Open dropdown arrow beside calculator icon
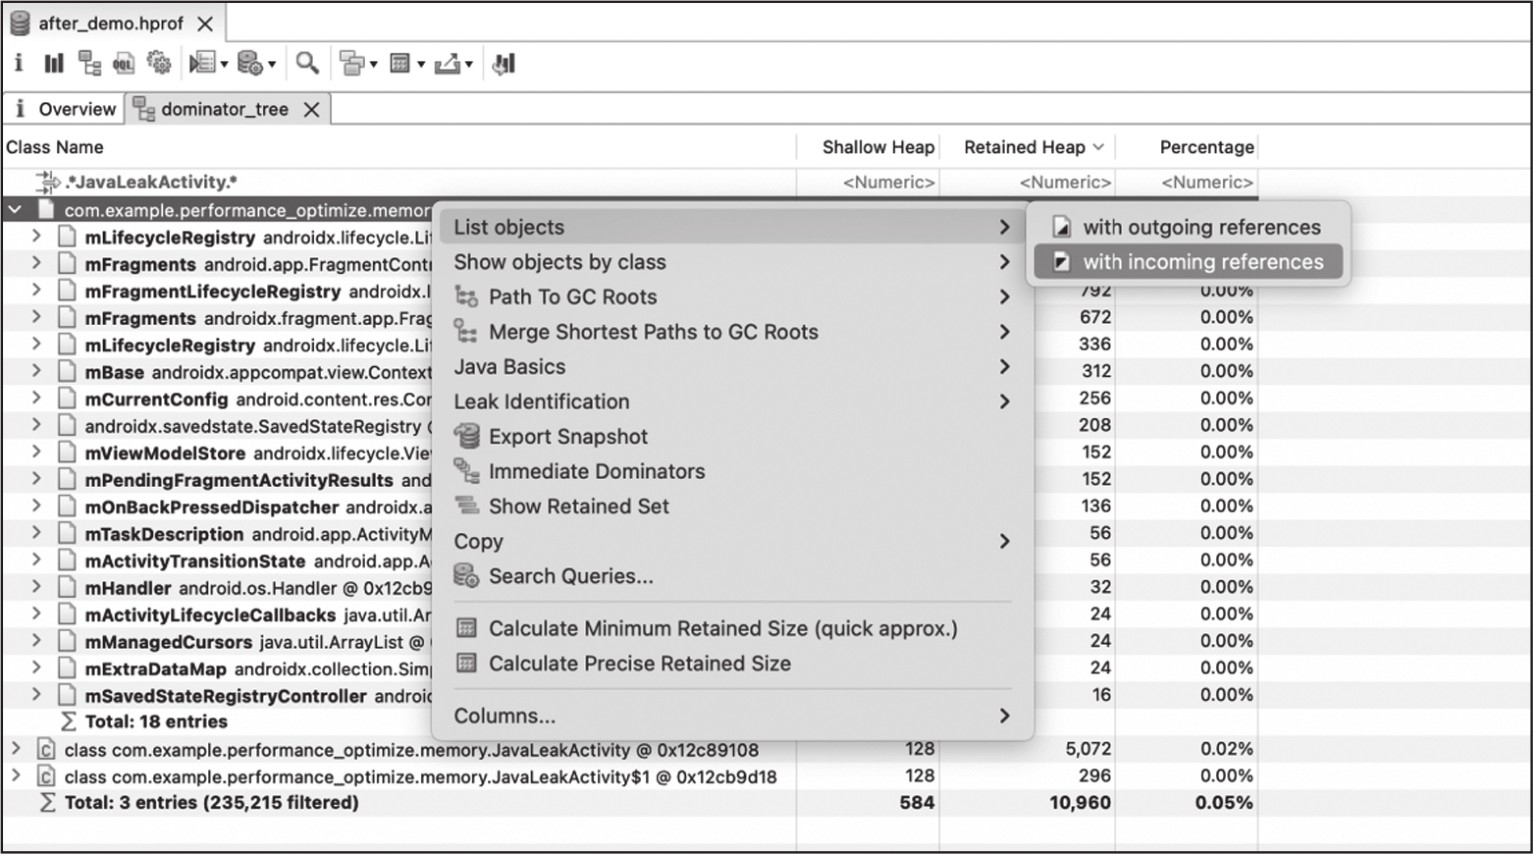Image resolution: width=1534 pixels, height=855 pixels. (x=421, y=65)
